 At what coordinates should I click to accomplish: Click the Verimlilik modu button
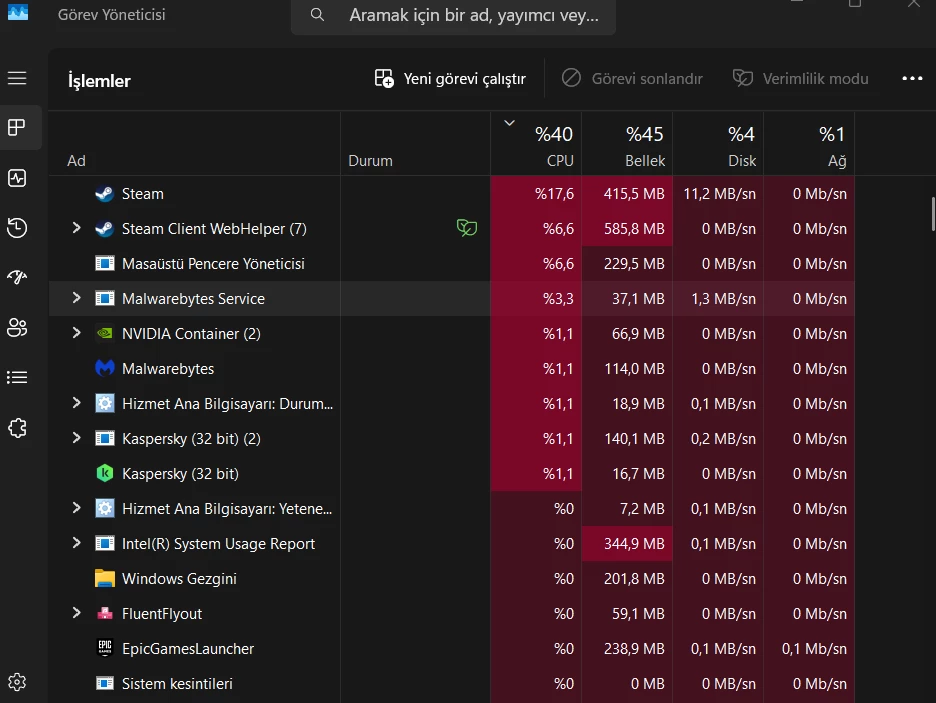point(799,78)
